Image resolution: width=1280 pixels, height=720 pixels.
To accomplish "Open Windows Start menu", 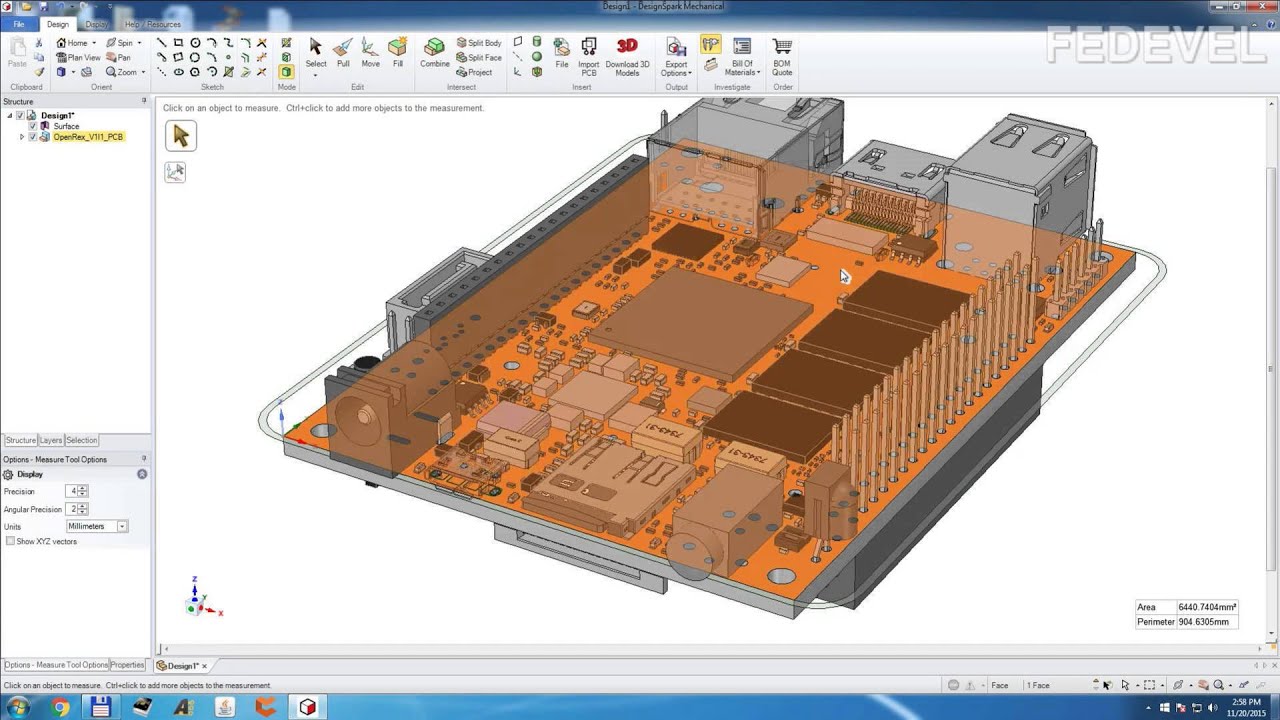I will coord(18,707).
